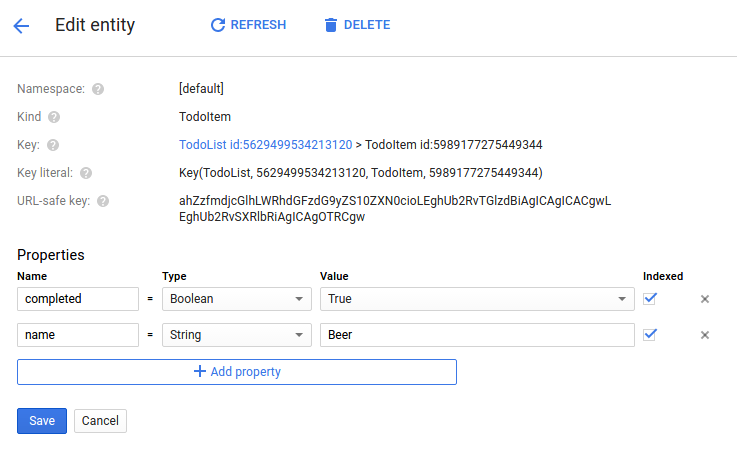Open the Namespace help icon
The width and height of the screenshot is (737, 451).
(x=98, y=89)
